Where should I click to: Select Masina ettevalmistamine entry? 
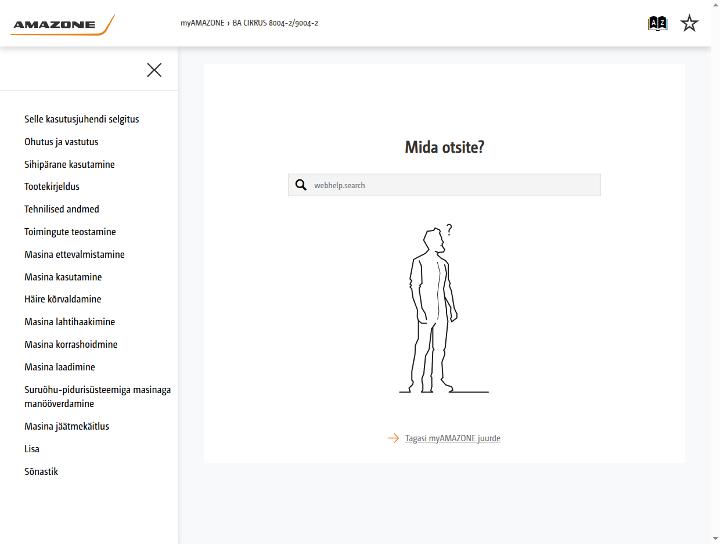(x=74, y=254)
